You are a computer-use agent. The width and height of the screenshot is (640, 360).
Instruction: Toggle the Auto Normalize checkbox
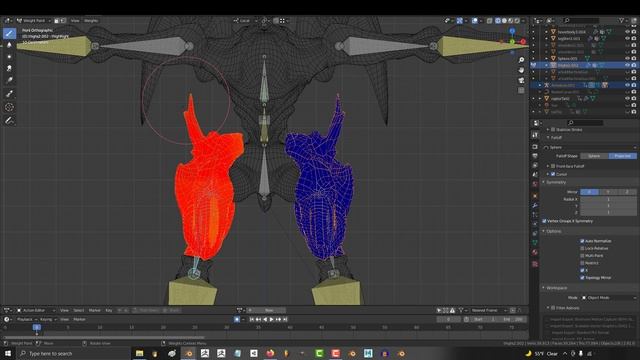[x=582, y=241]
